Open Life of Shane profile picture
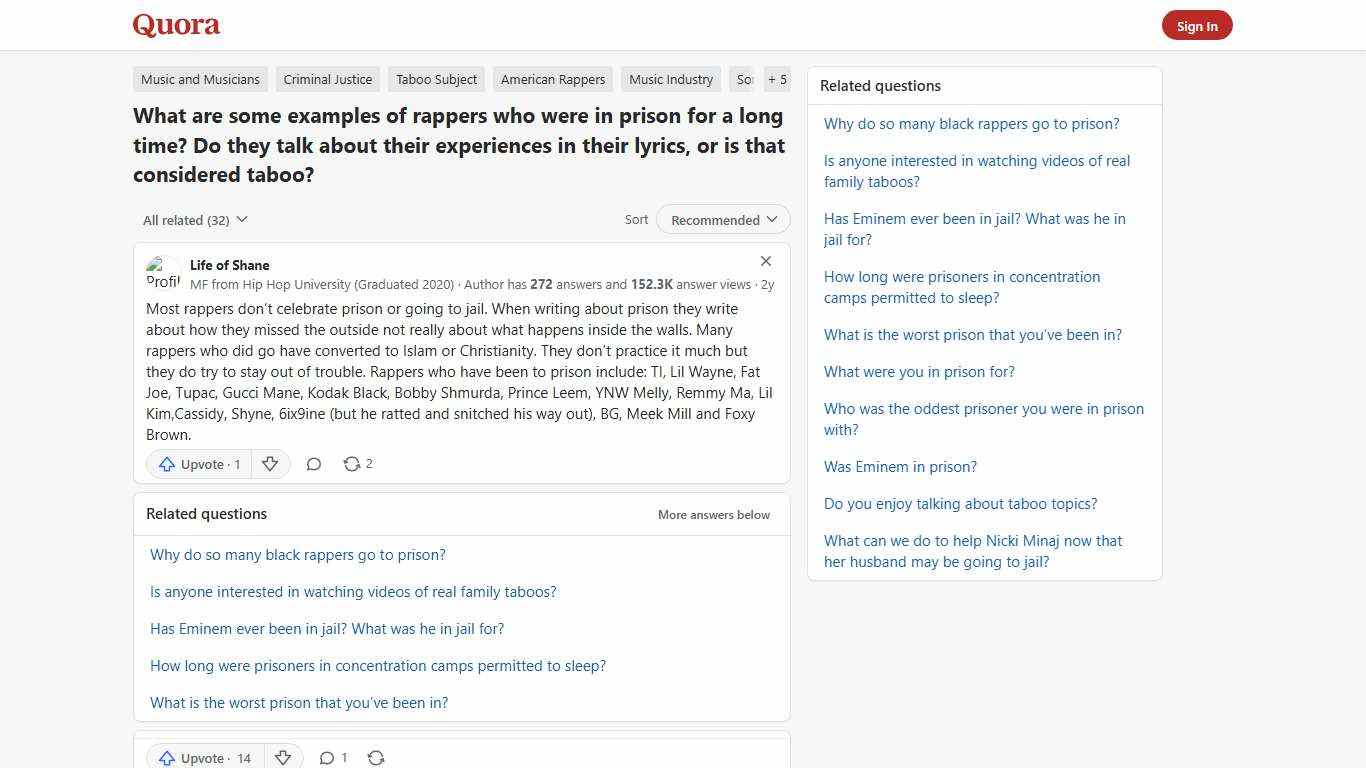1366x768 pixels. 163,272
